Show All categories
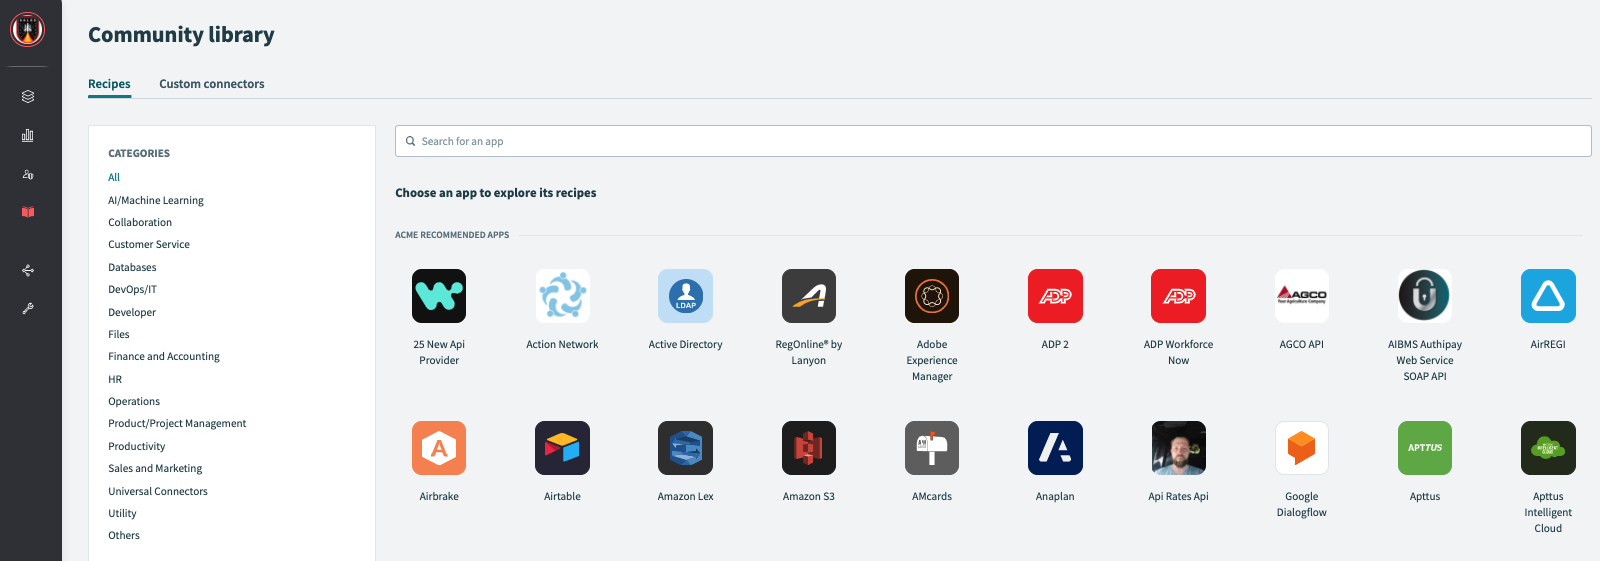 coord(114,177)
